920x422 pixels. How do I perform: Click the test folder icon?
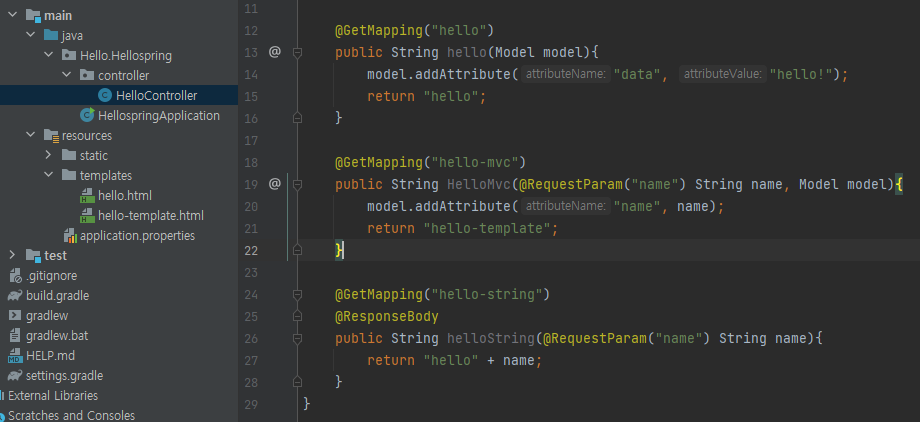[x=33, y=256]
